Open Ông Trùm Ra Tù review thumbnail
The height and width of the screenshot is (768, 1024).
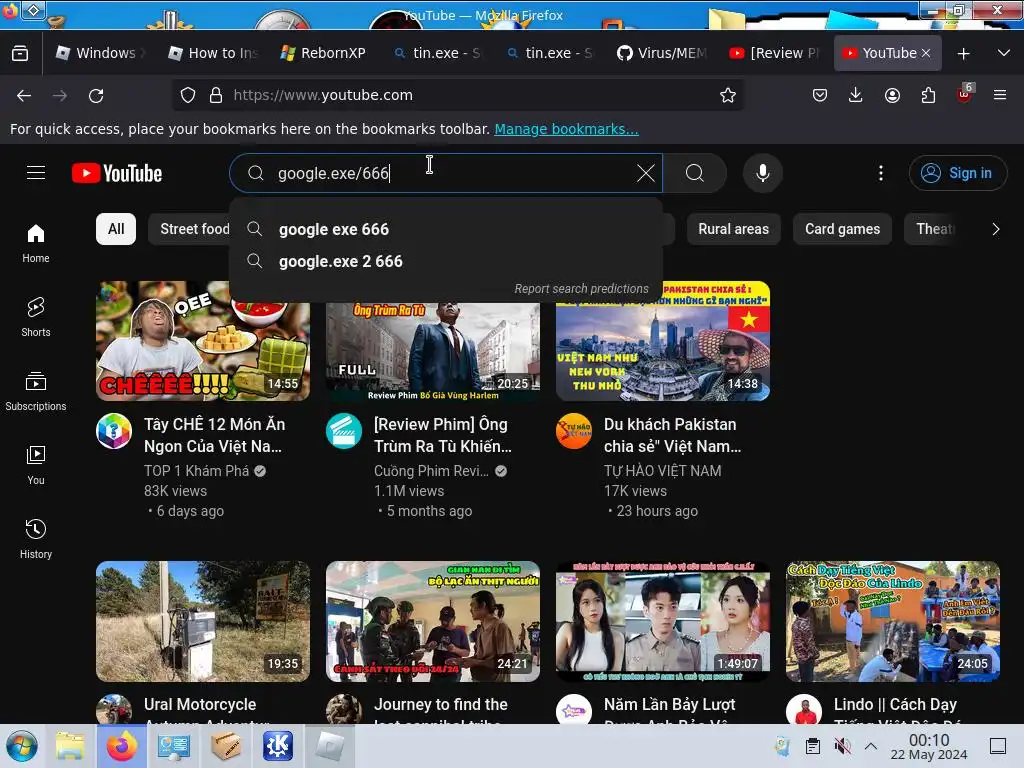pos(433,351)
